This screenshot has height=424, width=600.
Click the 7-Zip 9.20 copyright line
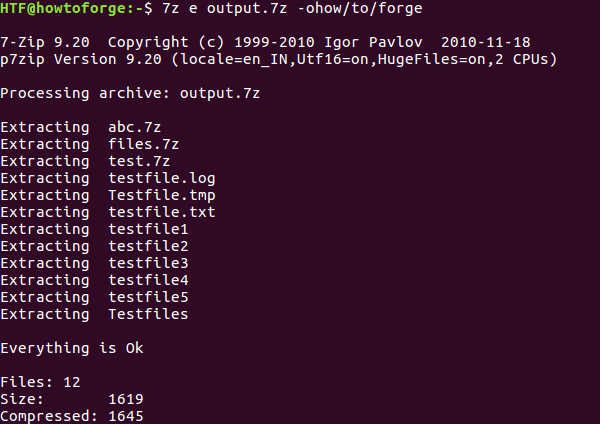point(265,42)
